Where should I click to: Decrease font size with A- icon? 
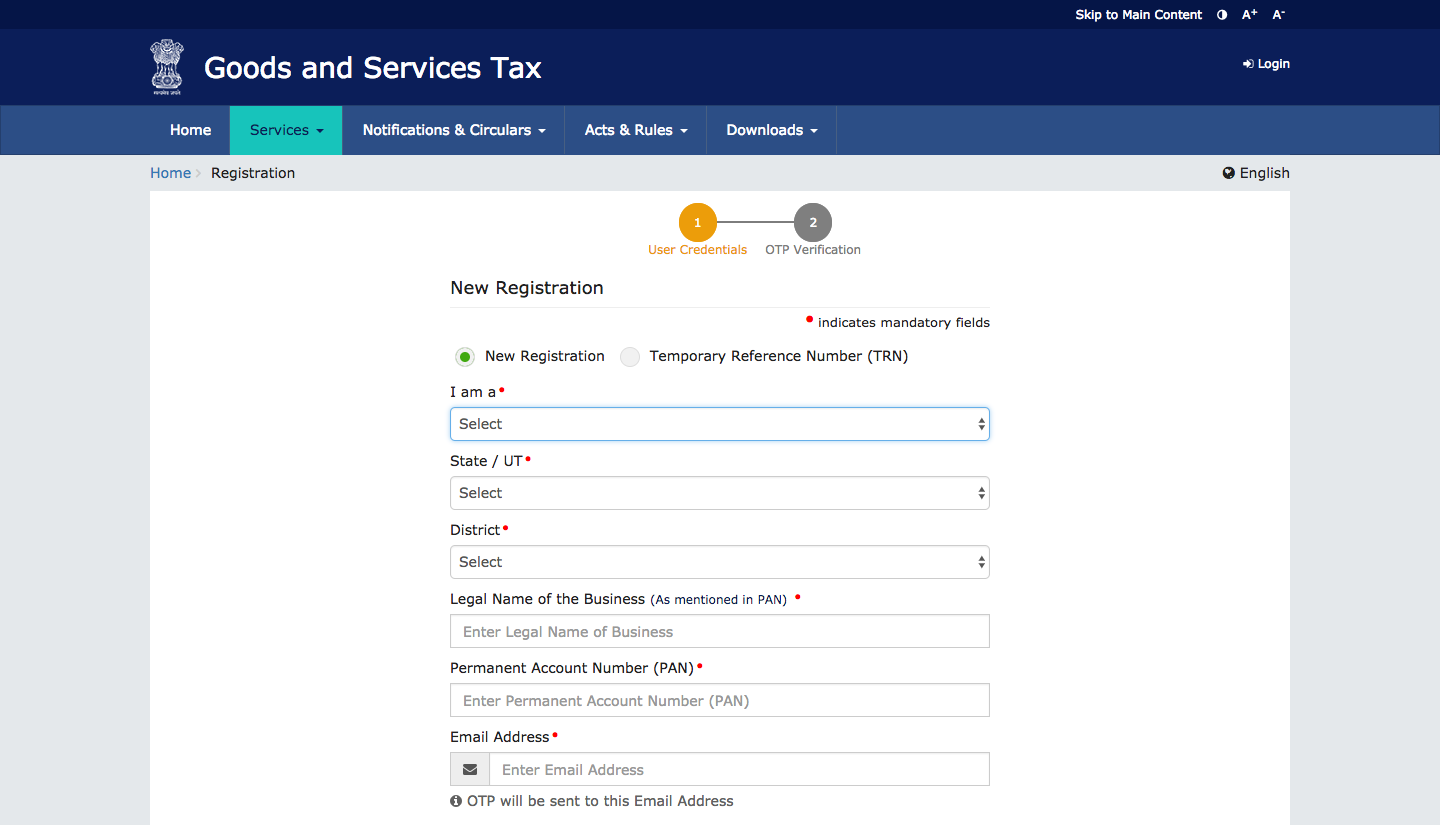point(1278,15)
